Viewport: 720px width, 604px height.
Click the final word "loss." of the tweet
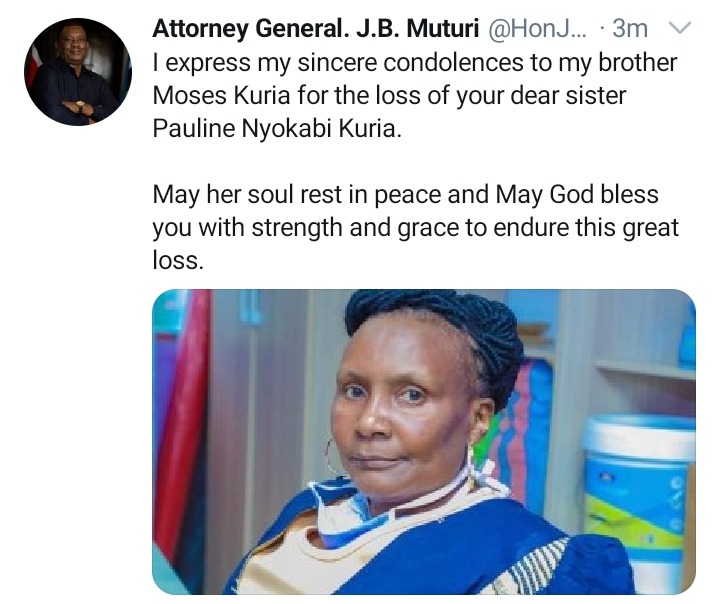(x=178, y=260)
